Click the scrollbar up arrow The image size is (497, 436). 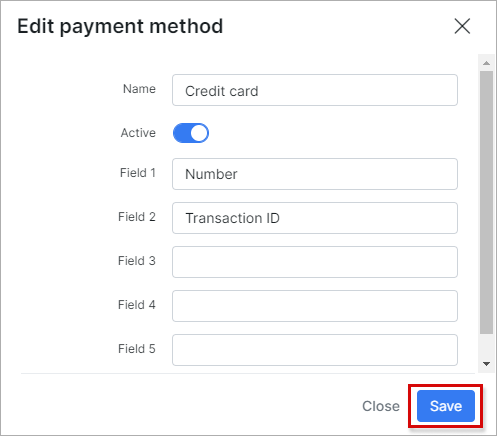coord(486,63)
